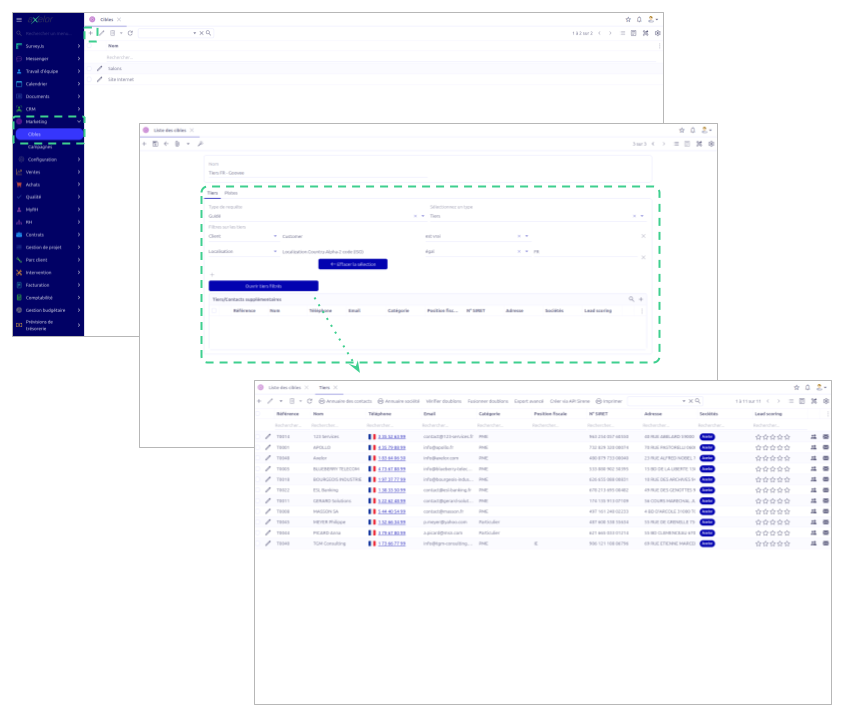This screenshot has height=717, width=844.
Task: Click the search magnifier in Tiers toolbar
Action: coord(698,401)
